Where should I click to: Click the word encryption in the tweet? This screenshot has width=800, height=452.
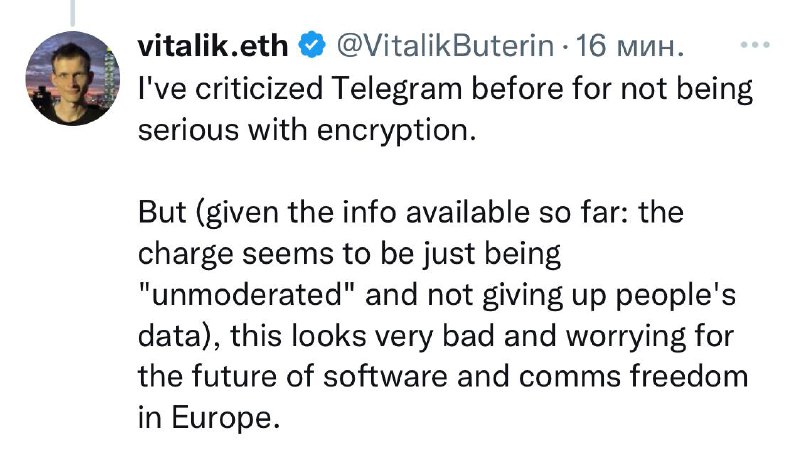tap(396, 131)
